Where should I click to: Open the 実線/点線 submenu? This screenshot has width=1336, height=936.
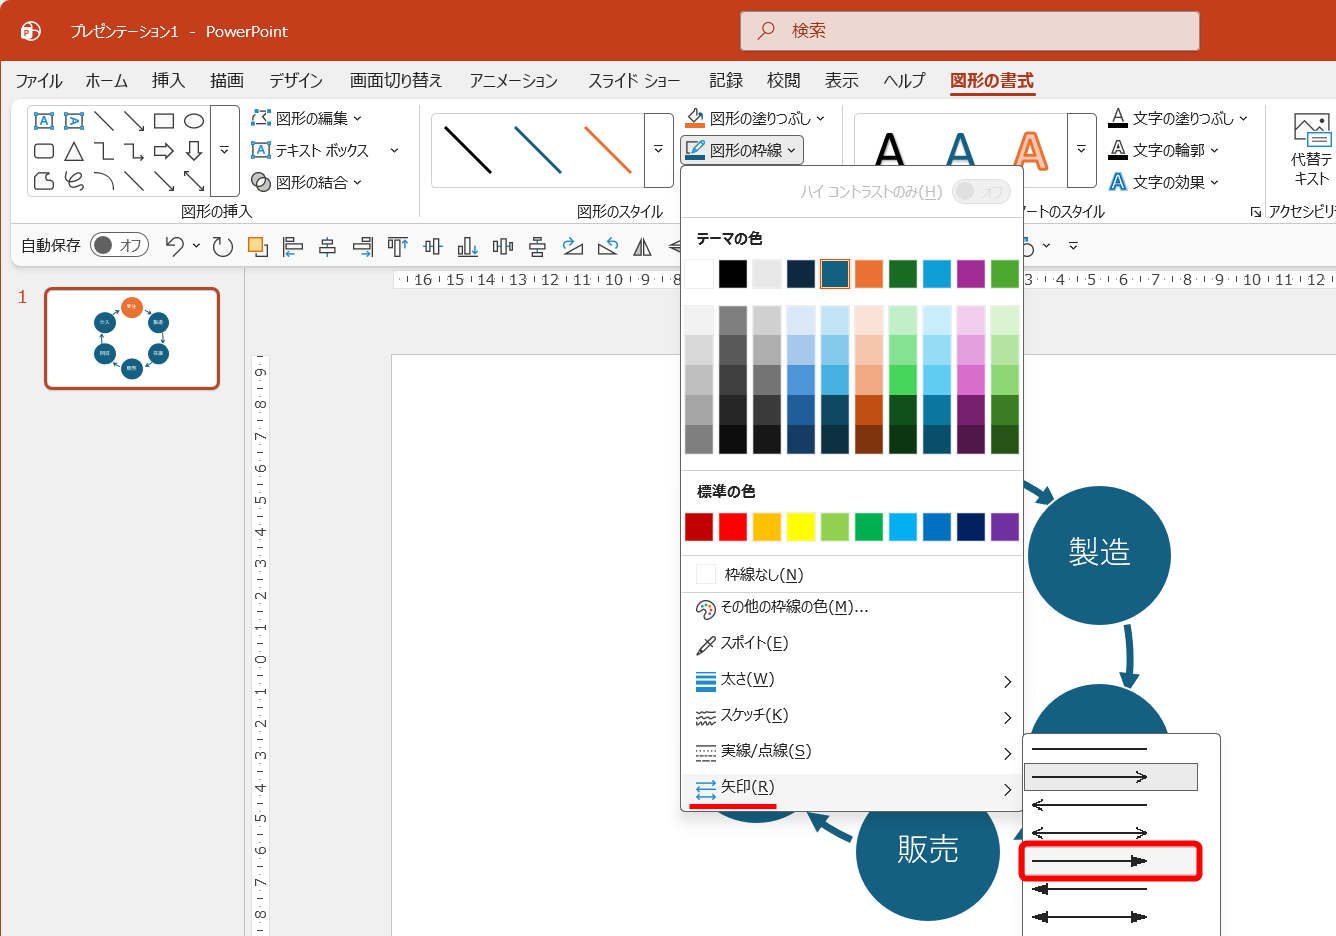(x=852, y=752)
